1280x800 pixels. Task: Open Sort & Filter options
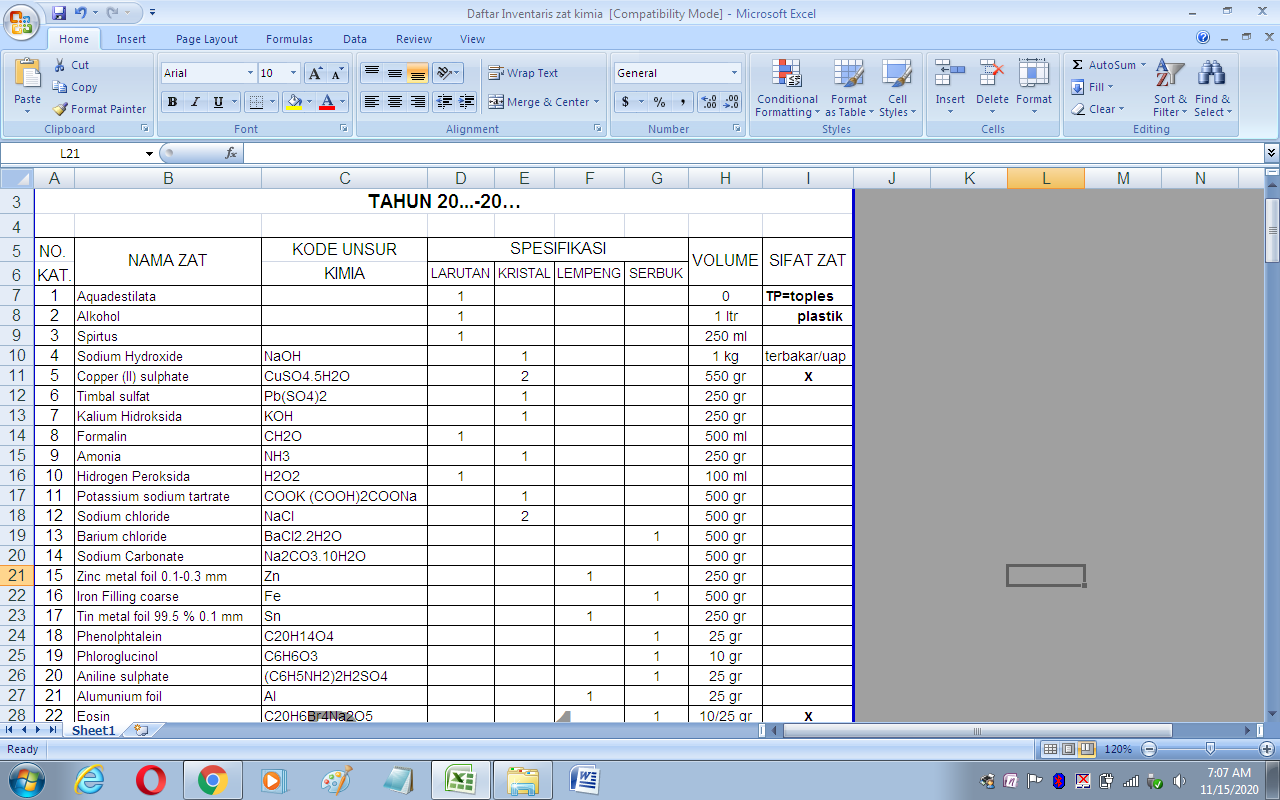(1170, 88)
